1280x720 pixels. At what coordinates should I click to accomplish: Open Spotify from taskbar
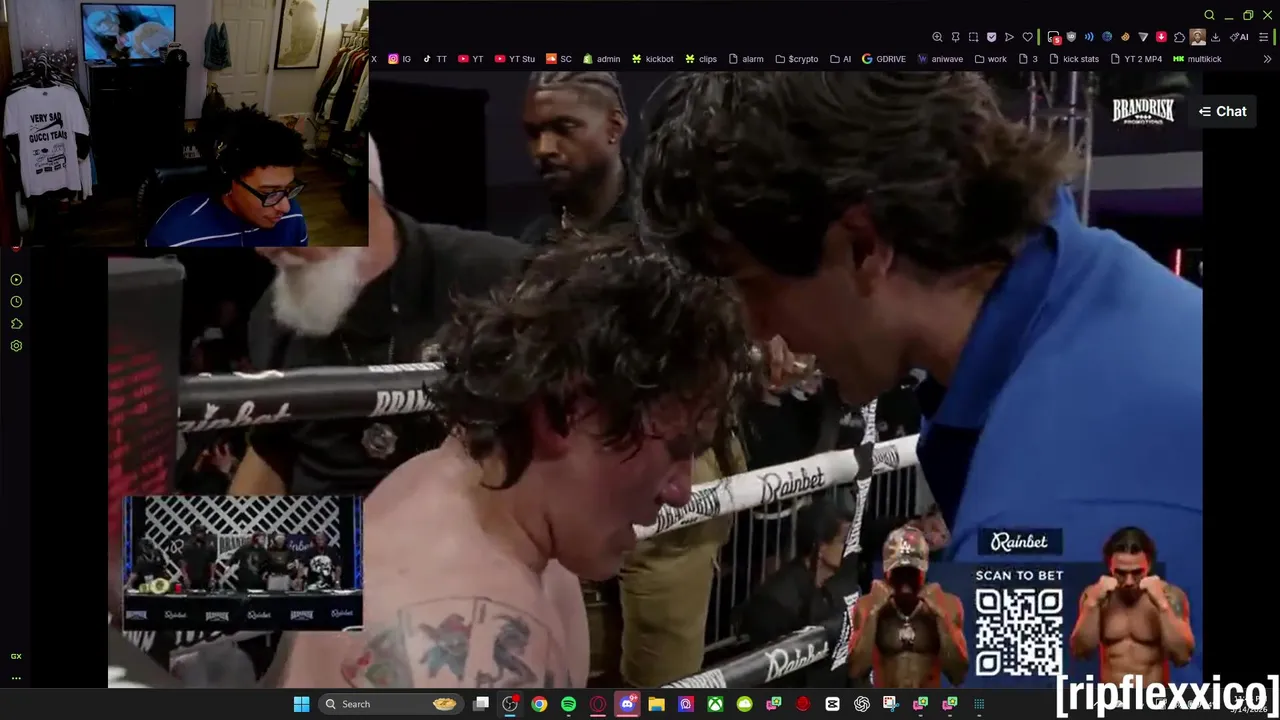click(568, 704)
